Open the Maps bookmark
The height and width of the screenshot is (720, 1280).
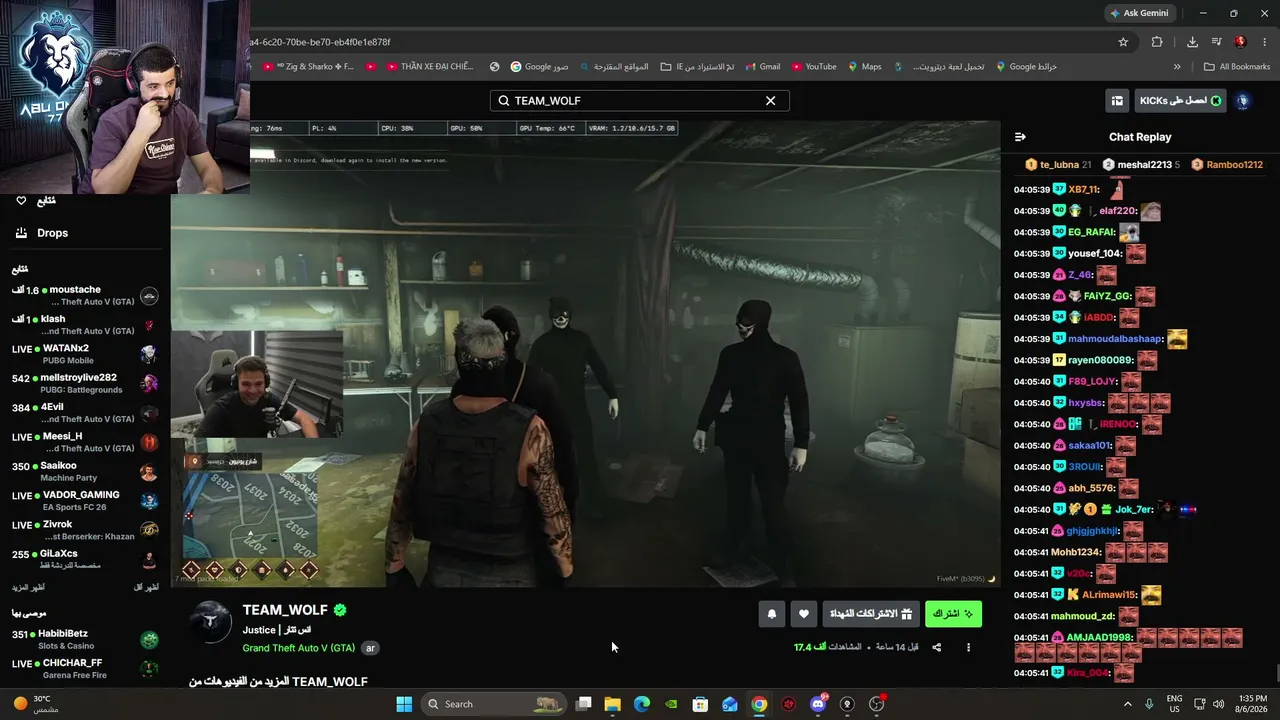864,67
